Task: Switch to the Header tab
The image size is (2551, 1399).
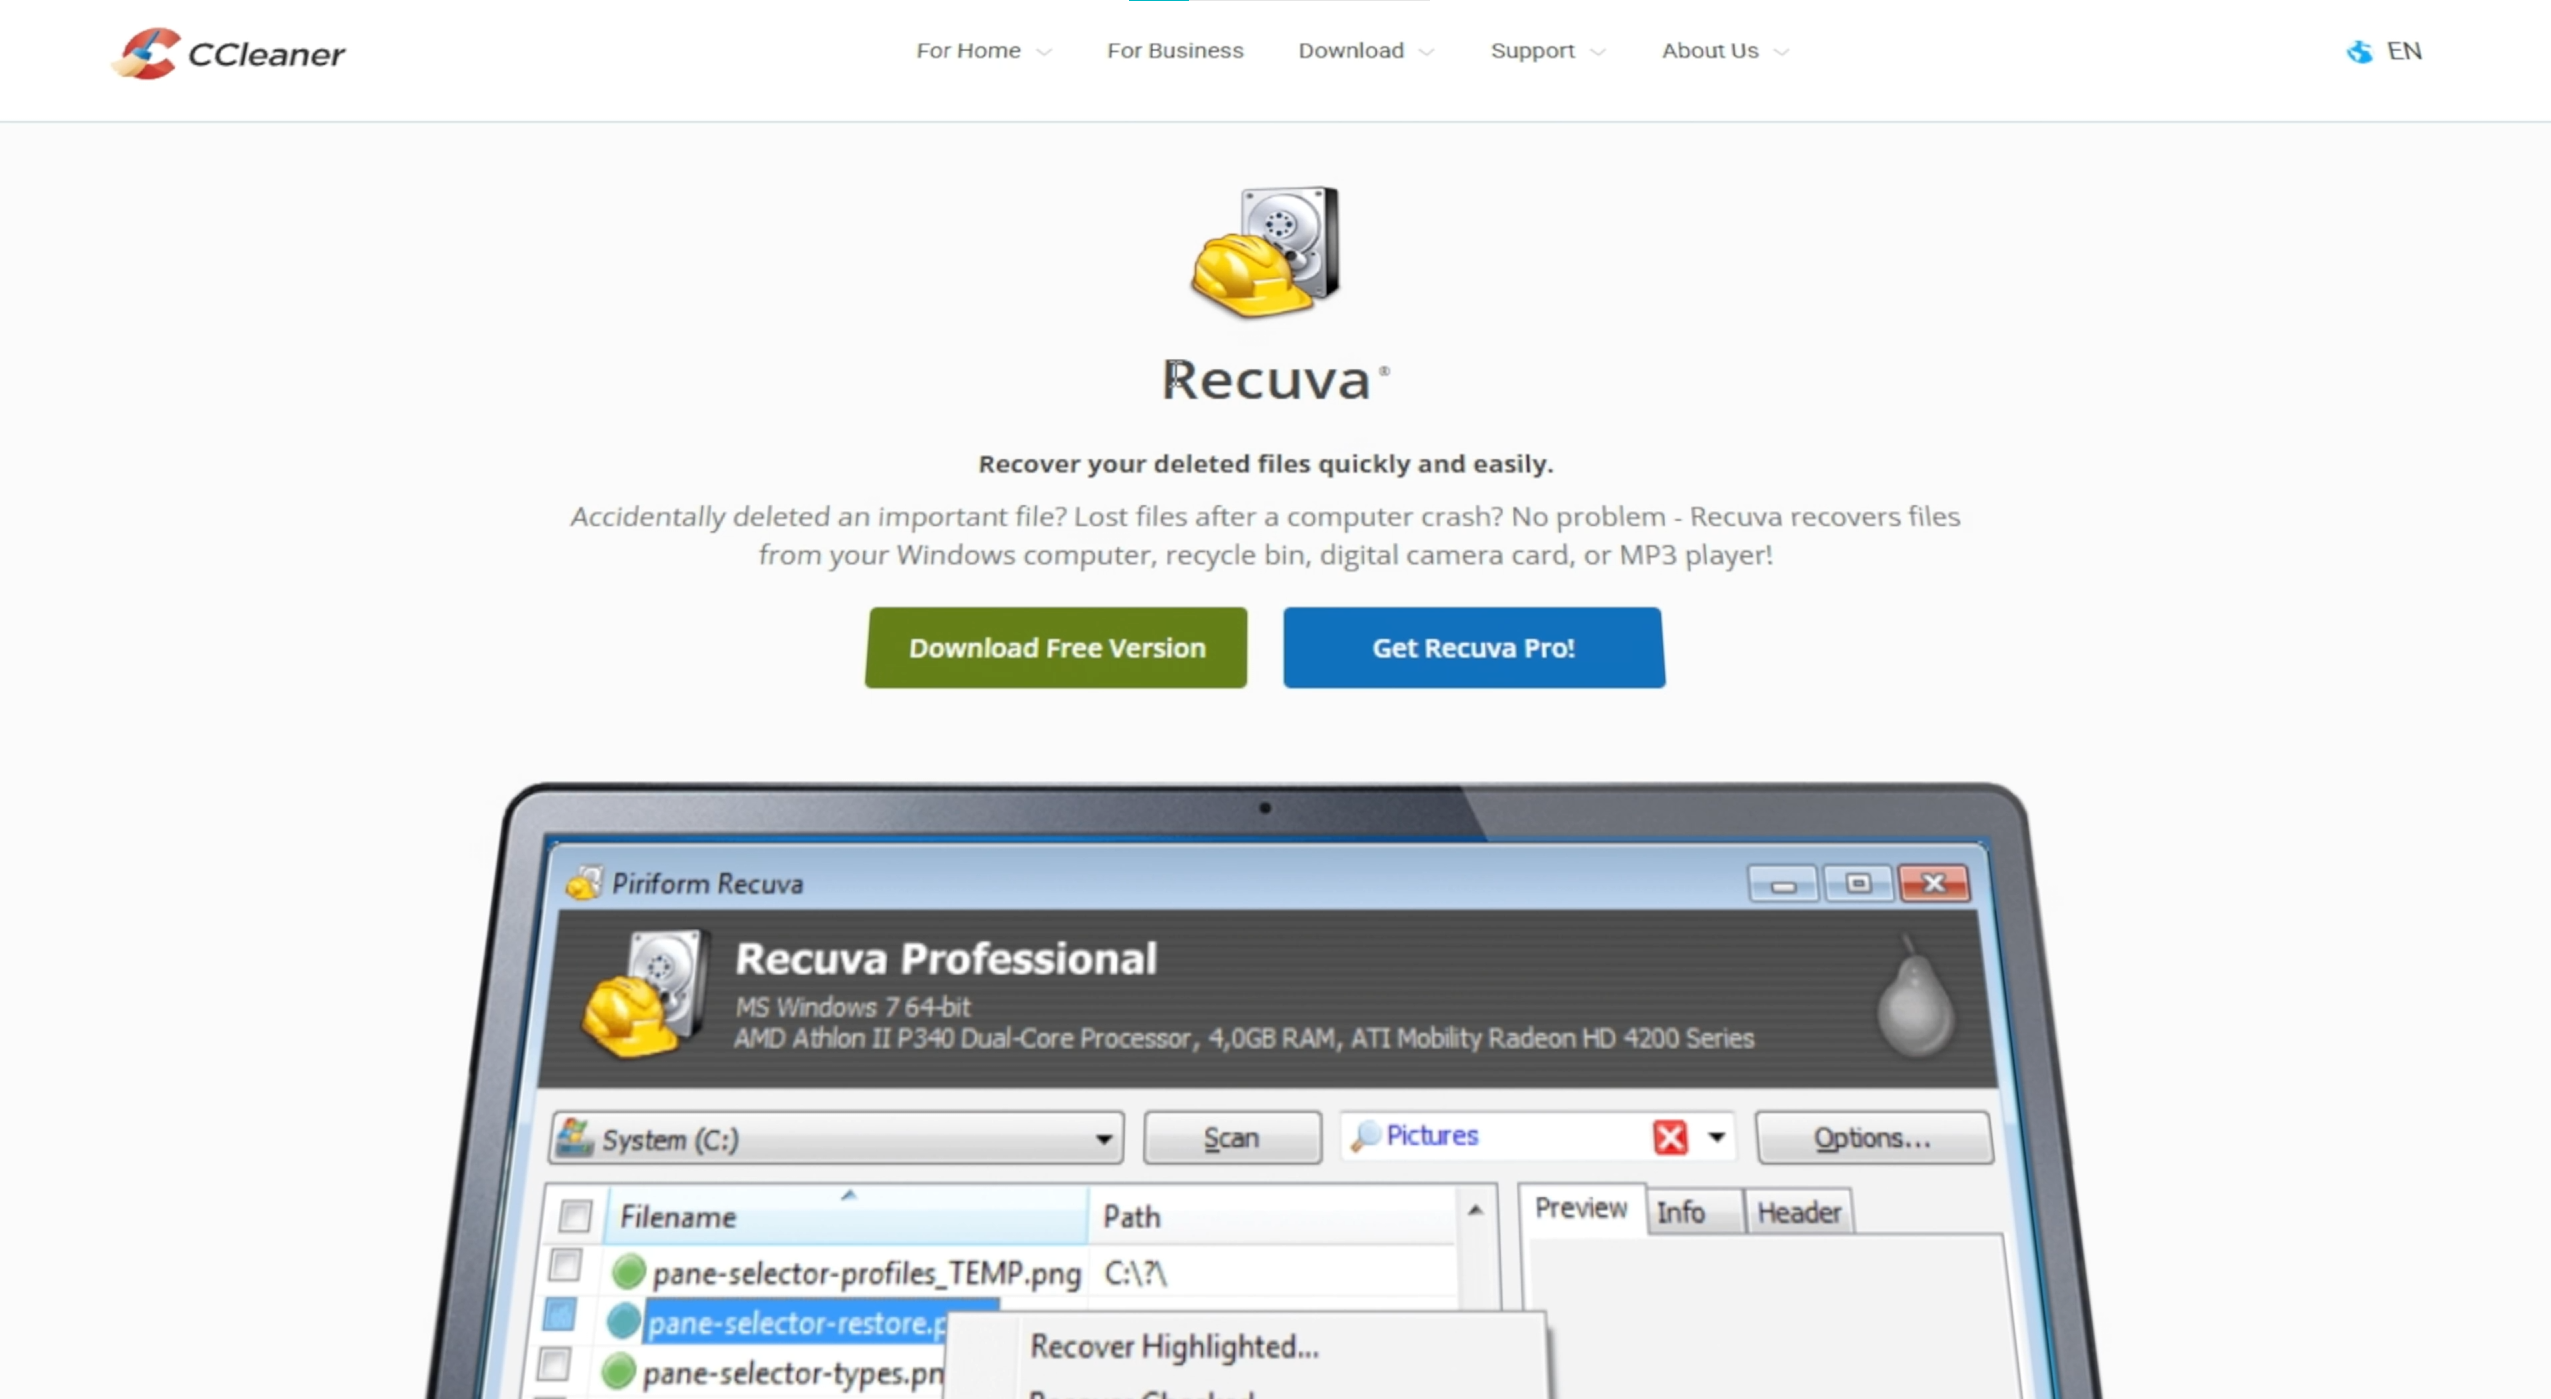Action: point(1798,1212)
